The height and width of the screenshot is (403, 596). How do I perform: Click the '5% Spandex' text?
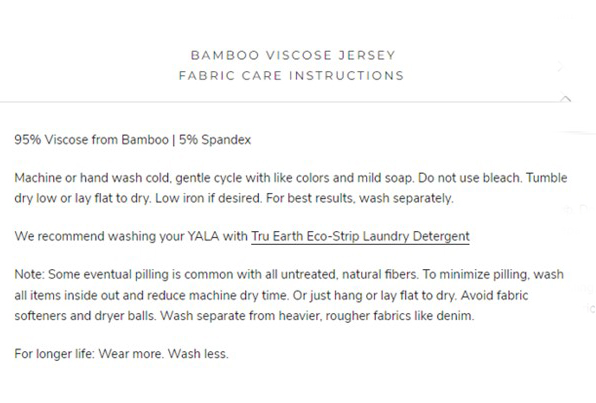pyautogui.click(x=215, y=140)
